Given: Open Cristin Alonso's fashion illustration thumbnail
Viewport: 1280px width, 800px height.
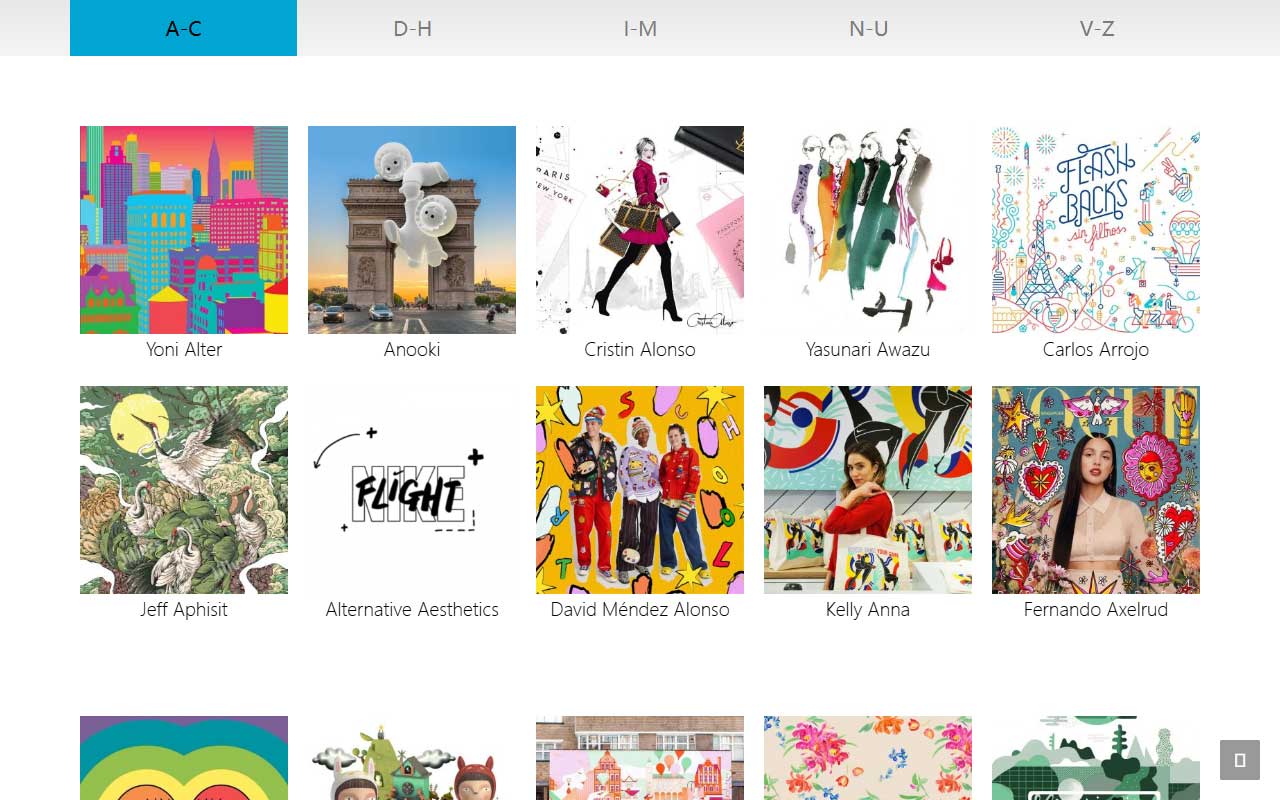Looking at the screenshot, I should point(640,230).
